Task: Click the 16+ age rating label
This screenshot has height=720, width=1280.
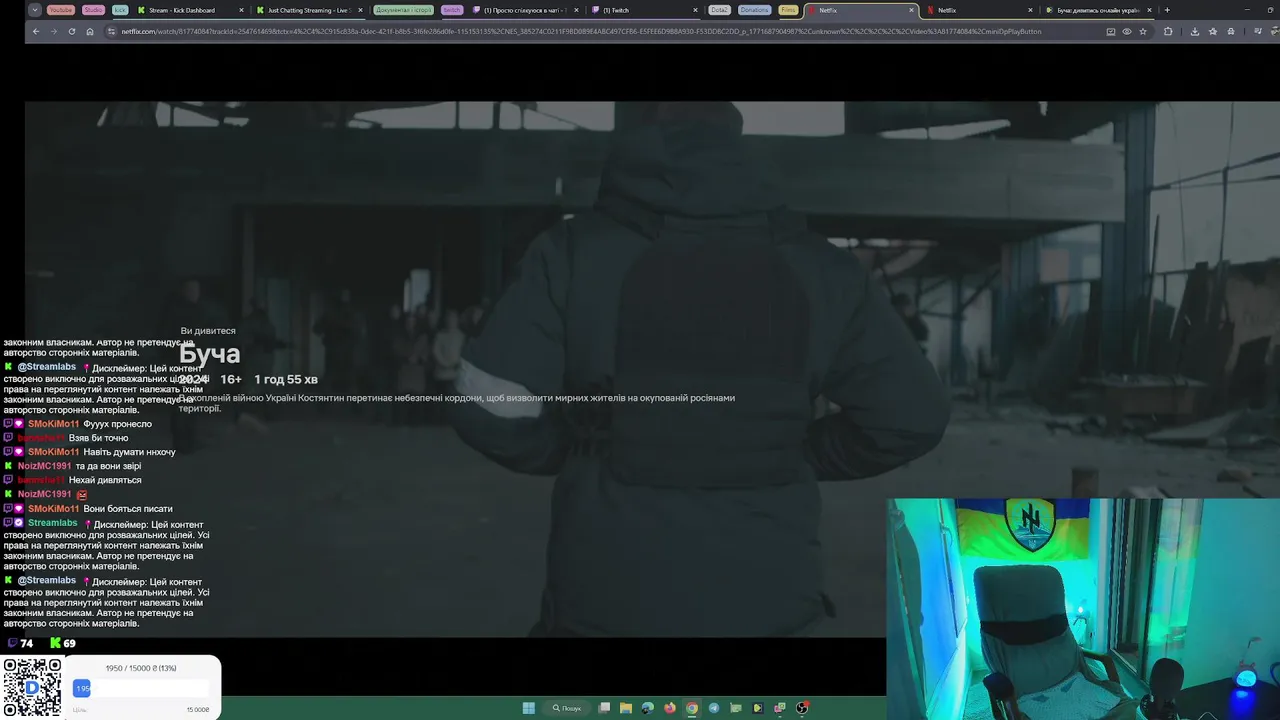Action: pos(231,380)
